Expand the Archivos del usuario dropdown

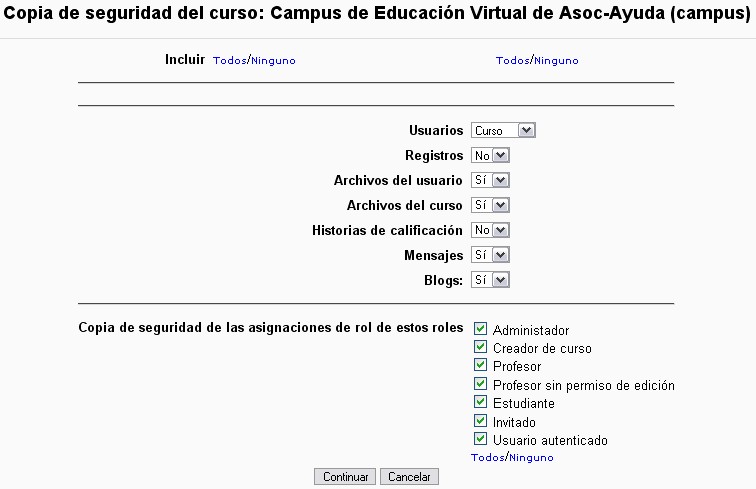coord(491,180)
